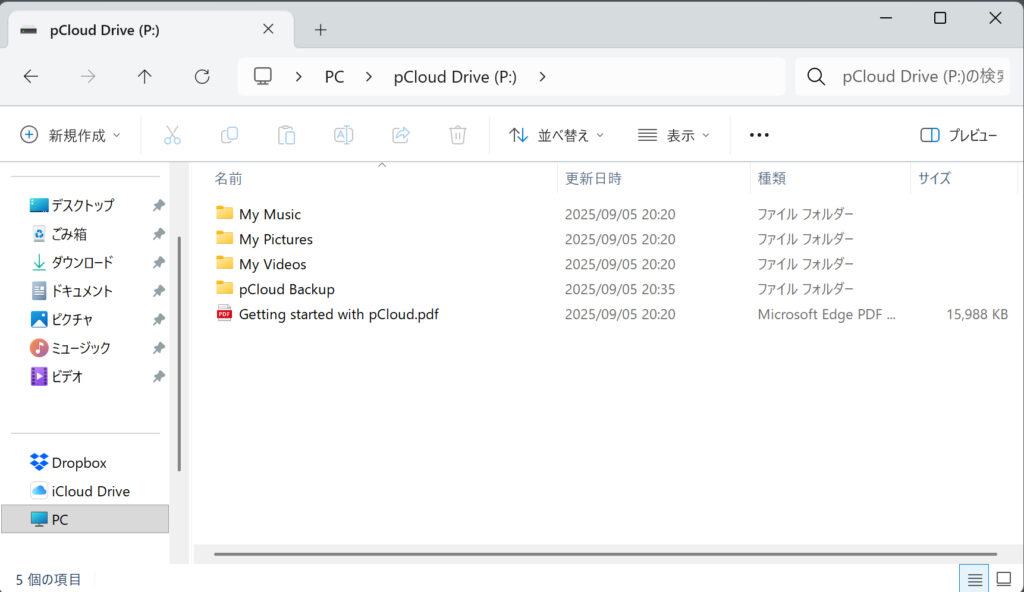Toggle the プレビュー pane
Viewport: 1024px width, 592px height.
pos(958,135)
